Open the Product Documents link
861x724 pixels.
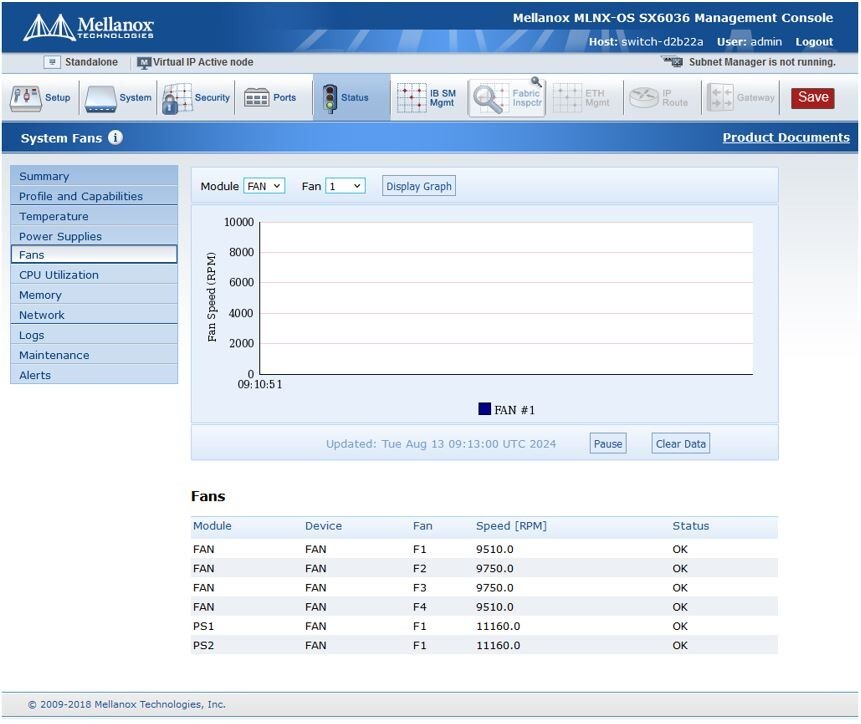click(786, 137)
